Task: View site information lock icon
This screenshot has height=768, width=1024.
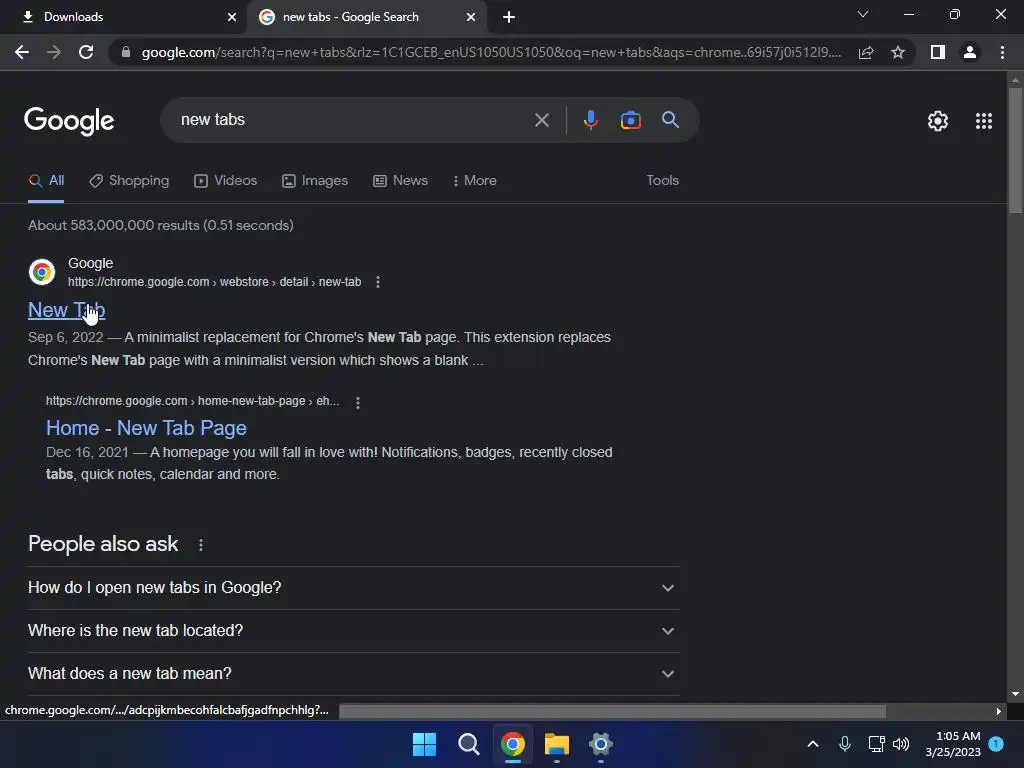Action: click(x=125, y=52)
